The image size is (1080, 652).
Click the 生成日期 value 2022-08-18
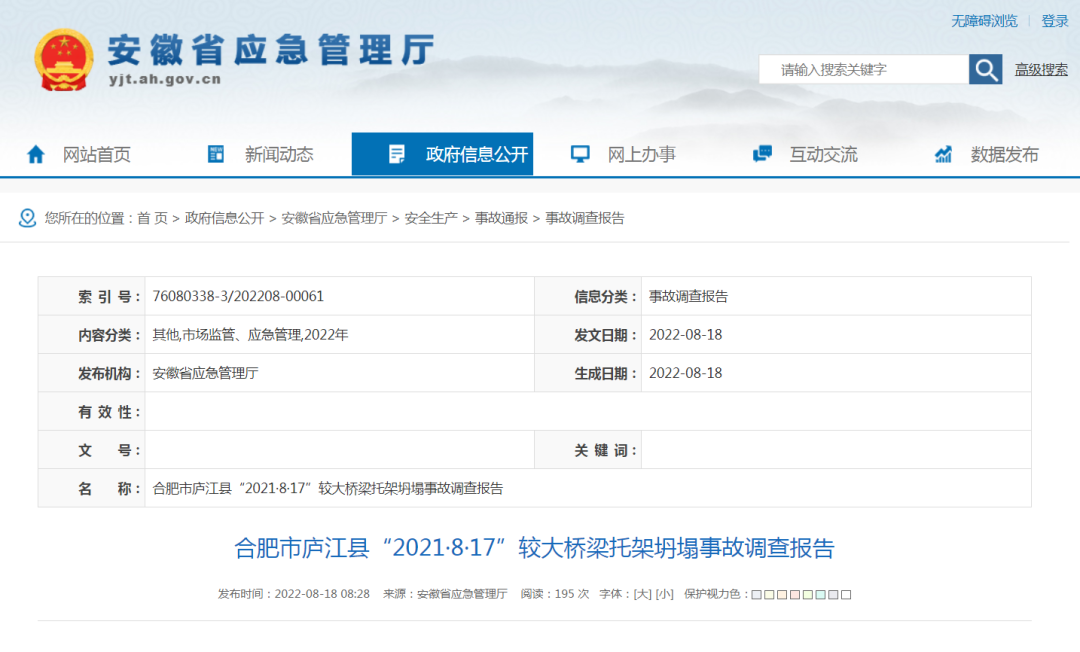coord(685,373)
